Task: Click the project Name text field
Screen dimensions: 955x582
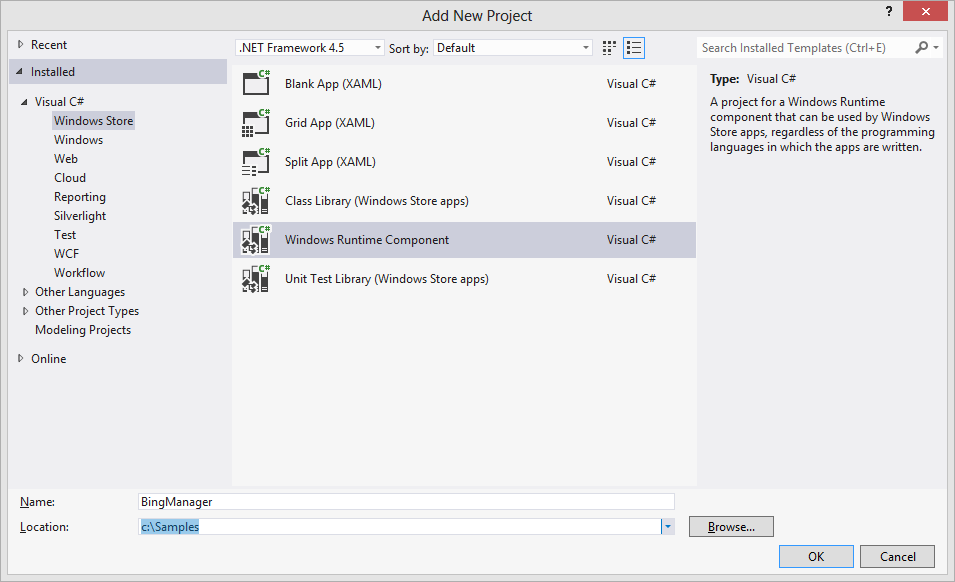Action: [406, 502]
